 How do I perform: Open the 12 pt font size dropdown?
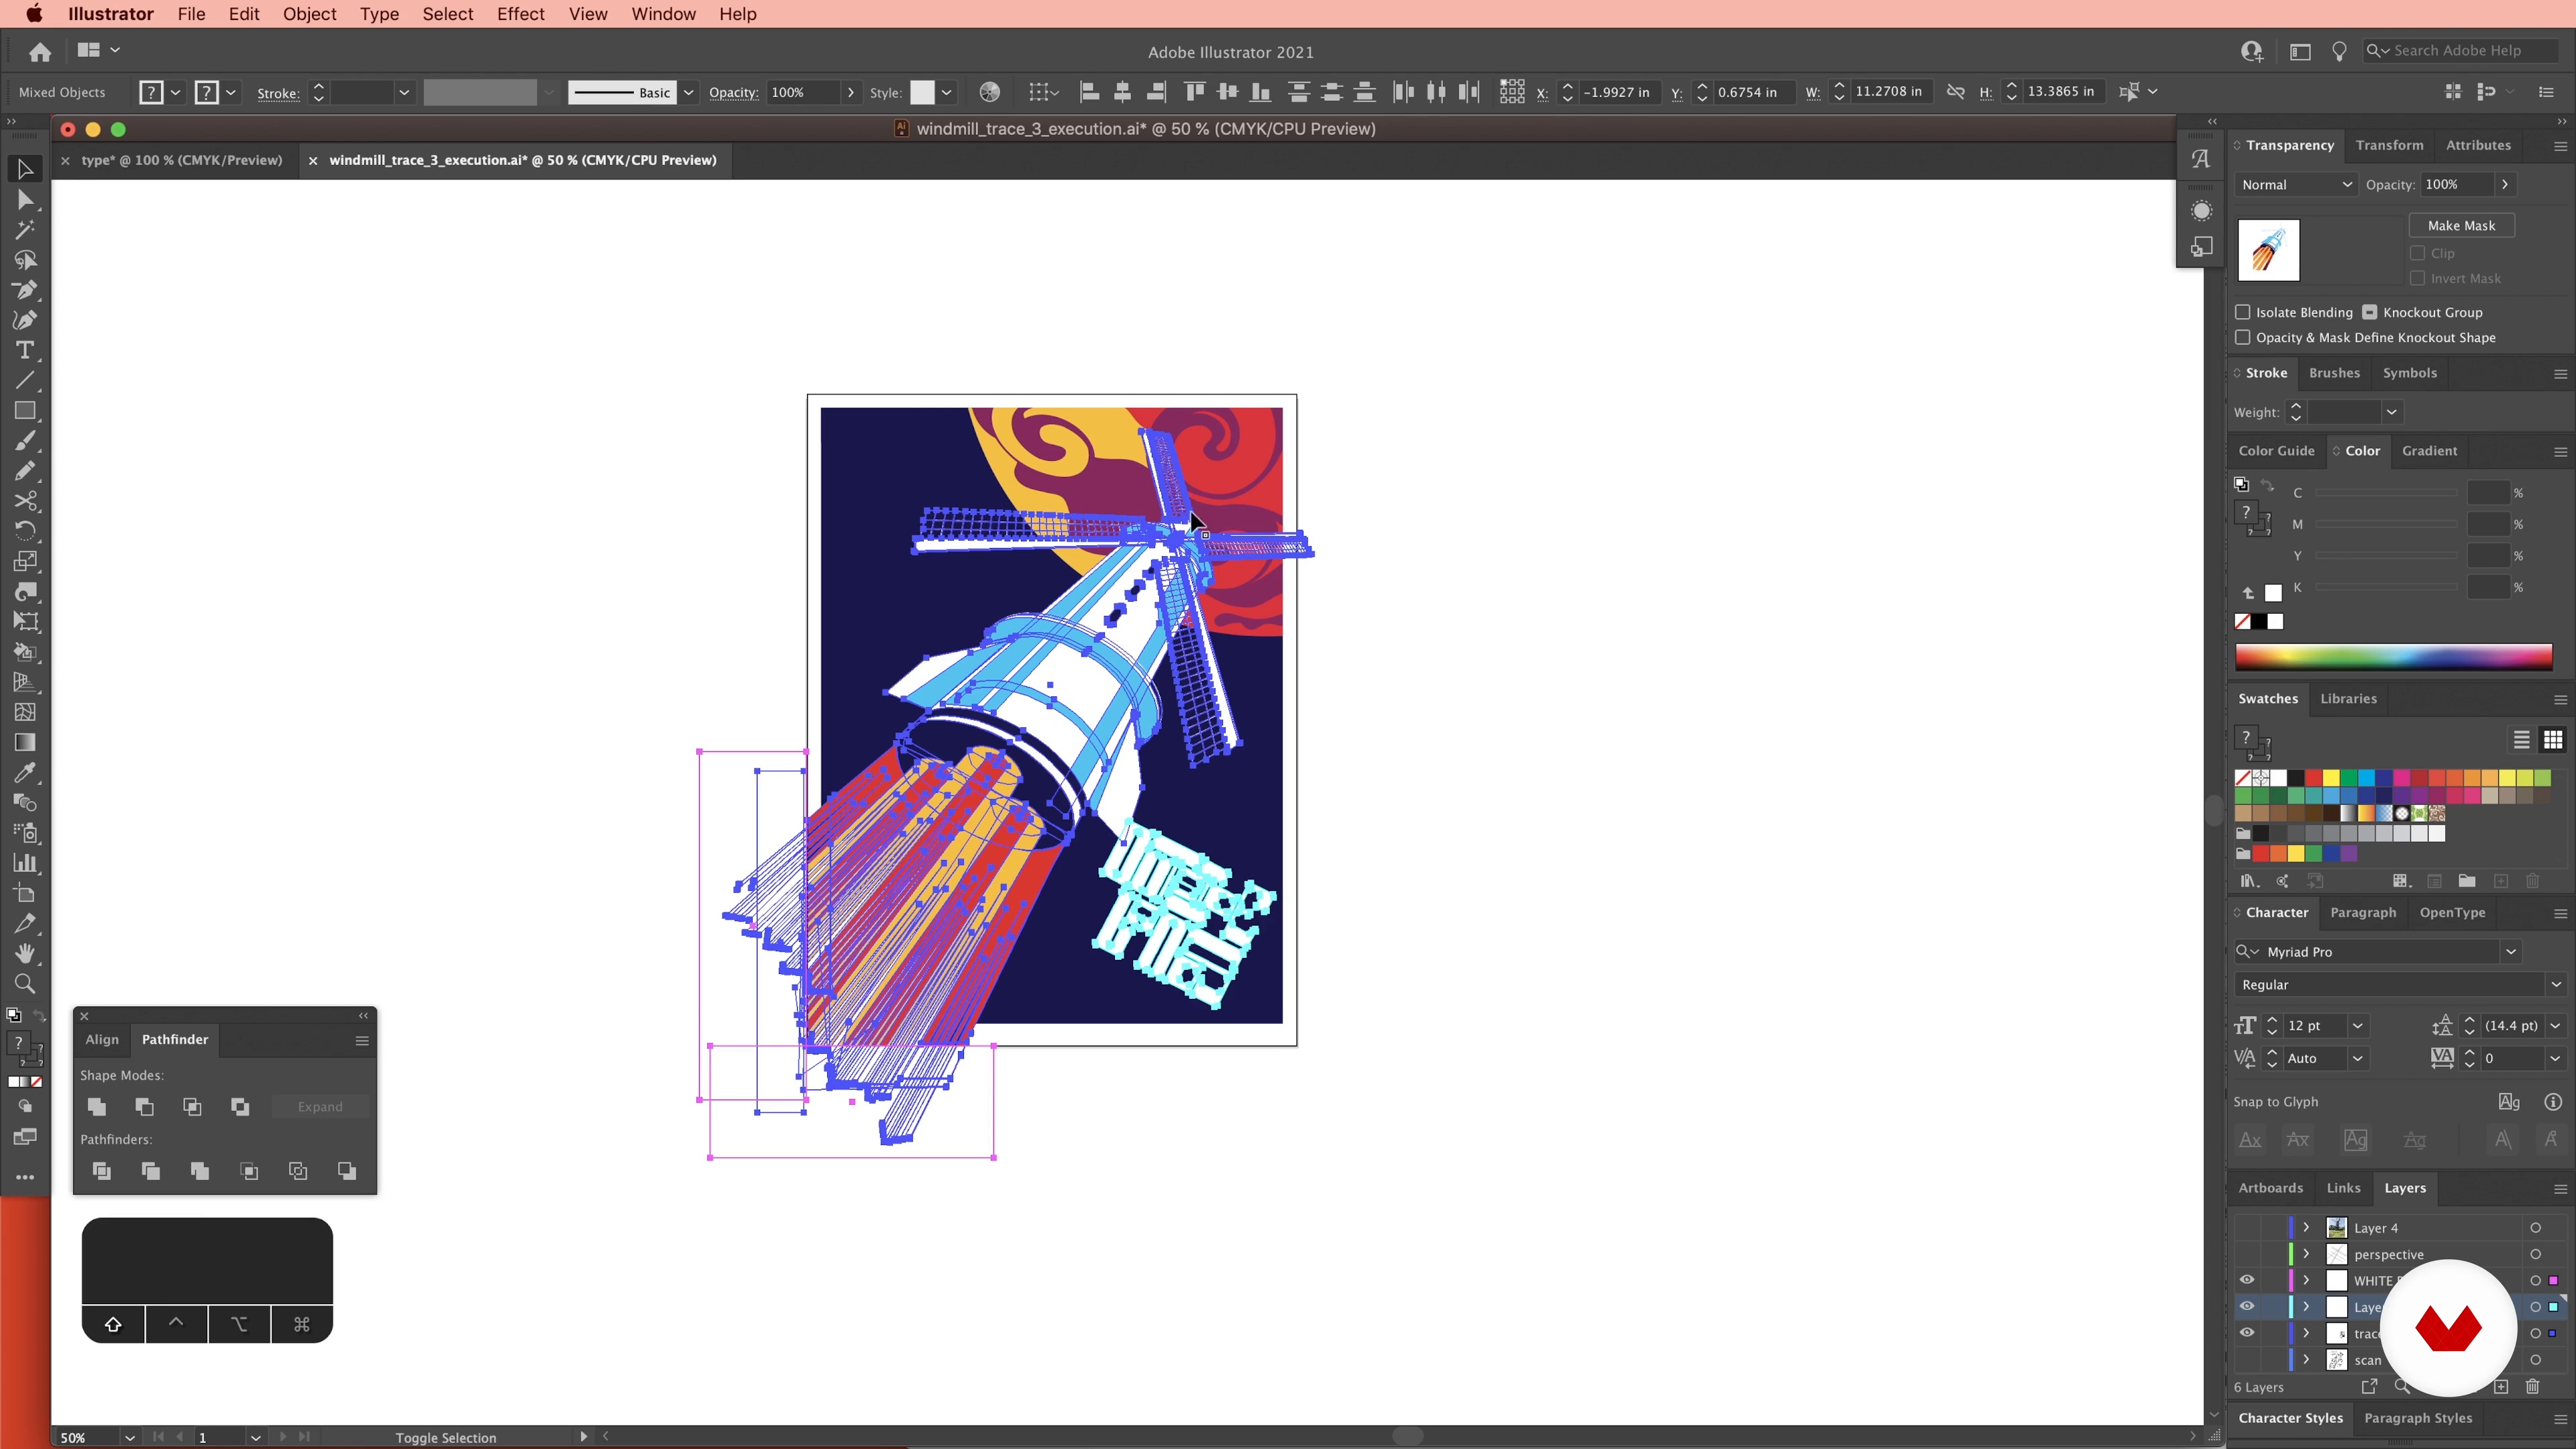[2357, 1025]
